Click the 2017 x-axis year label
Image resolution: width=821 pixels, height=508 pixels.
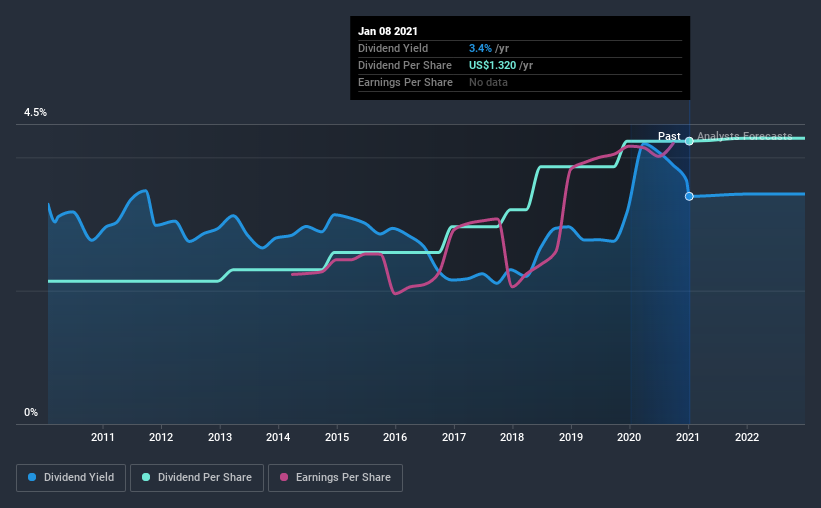coord(453,437)
